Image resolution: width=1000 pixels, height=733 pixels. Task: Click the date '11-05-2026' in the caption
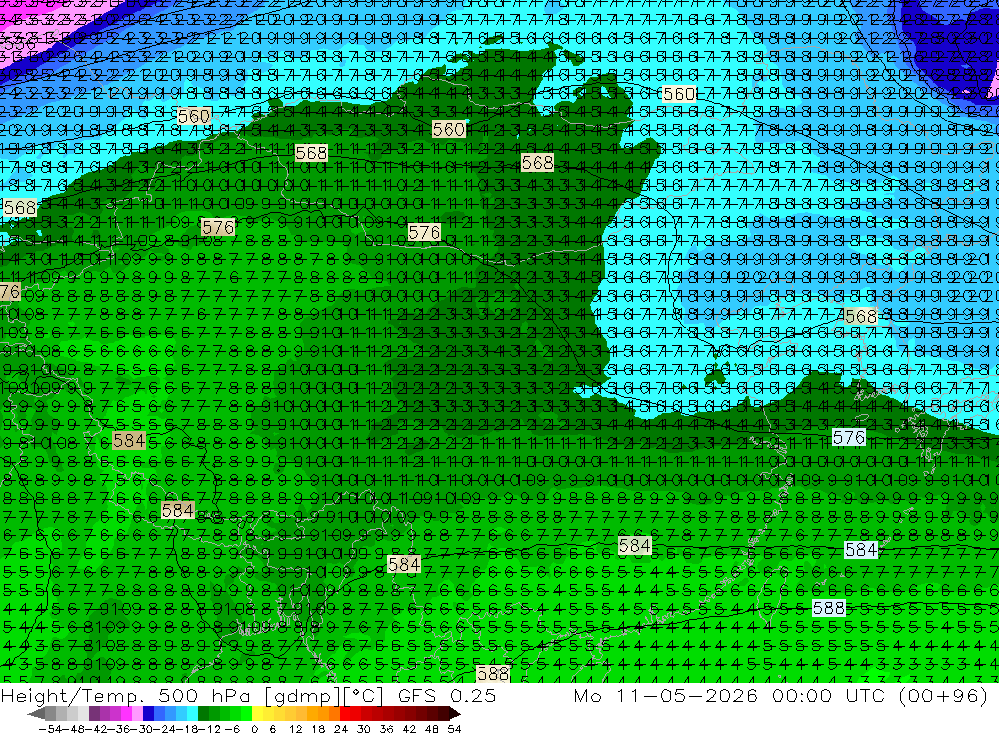tap(687, 696)
